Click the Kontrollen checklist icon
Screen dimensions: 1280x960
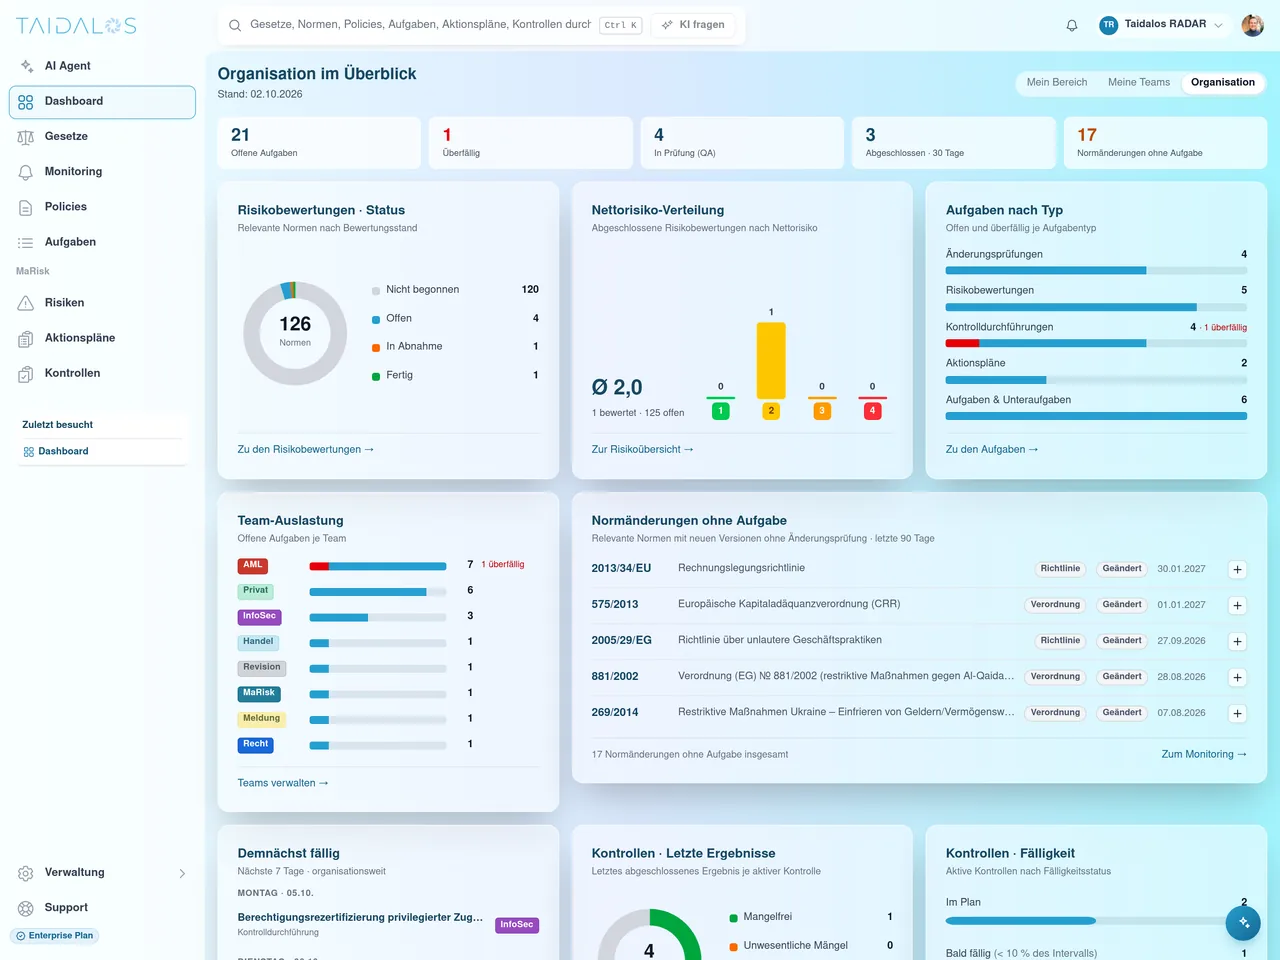pos(26,374)
